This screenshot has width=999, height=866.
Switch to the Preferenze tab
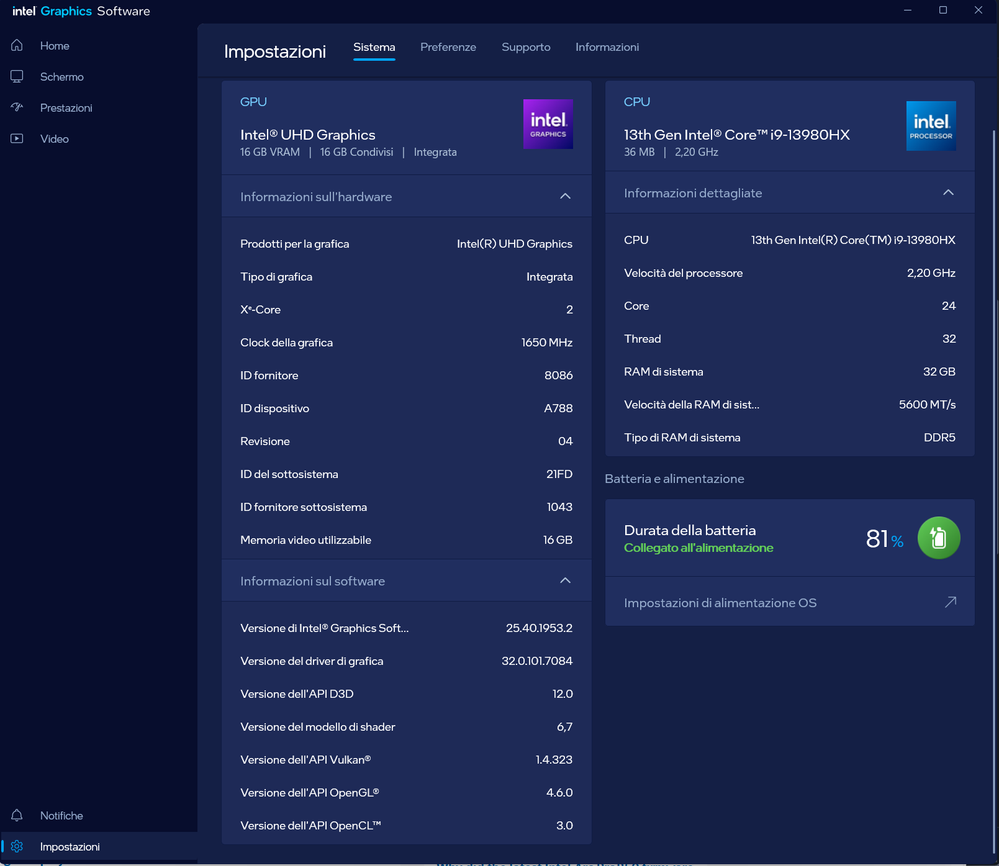tap(448, 47)
